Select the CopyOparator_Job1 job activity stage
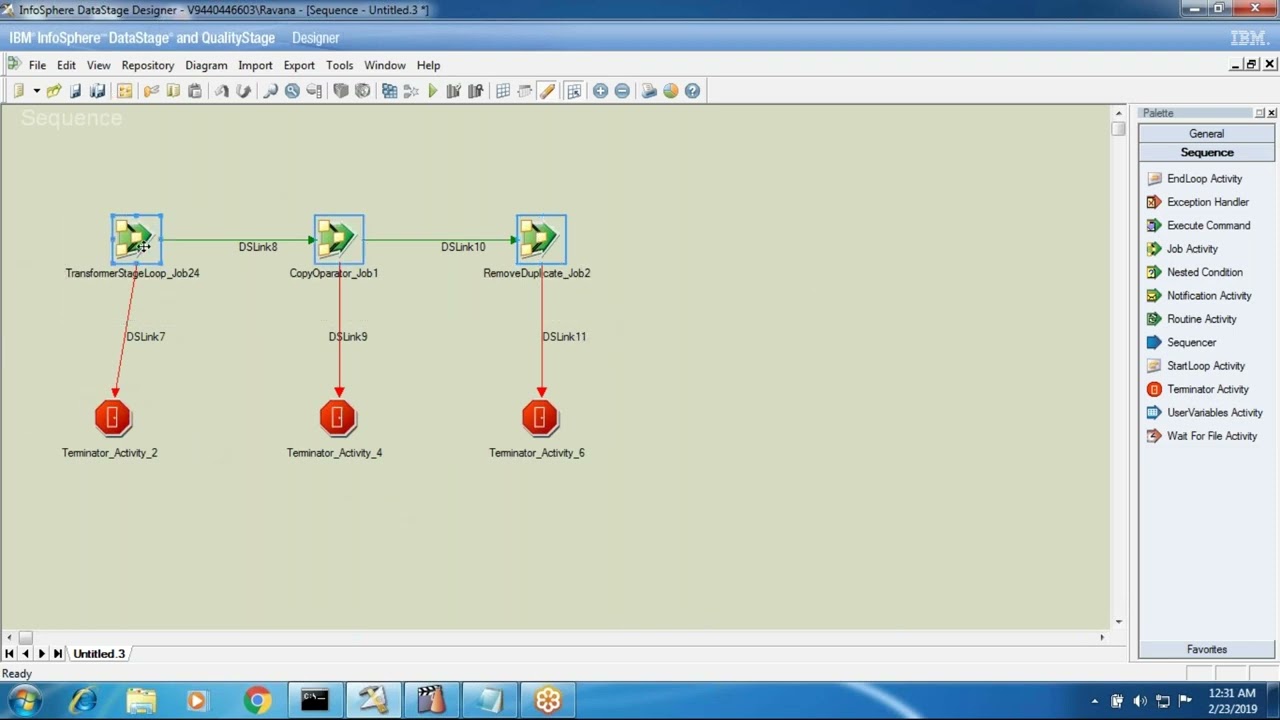 coord(339,239)
